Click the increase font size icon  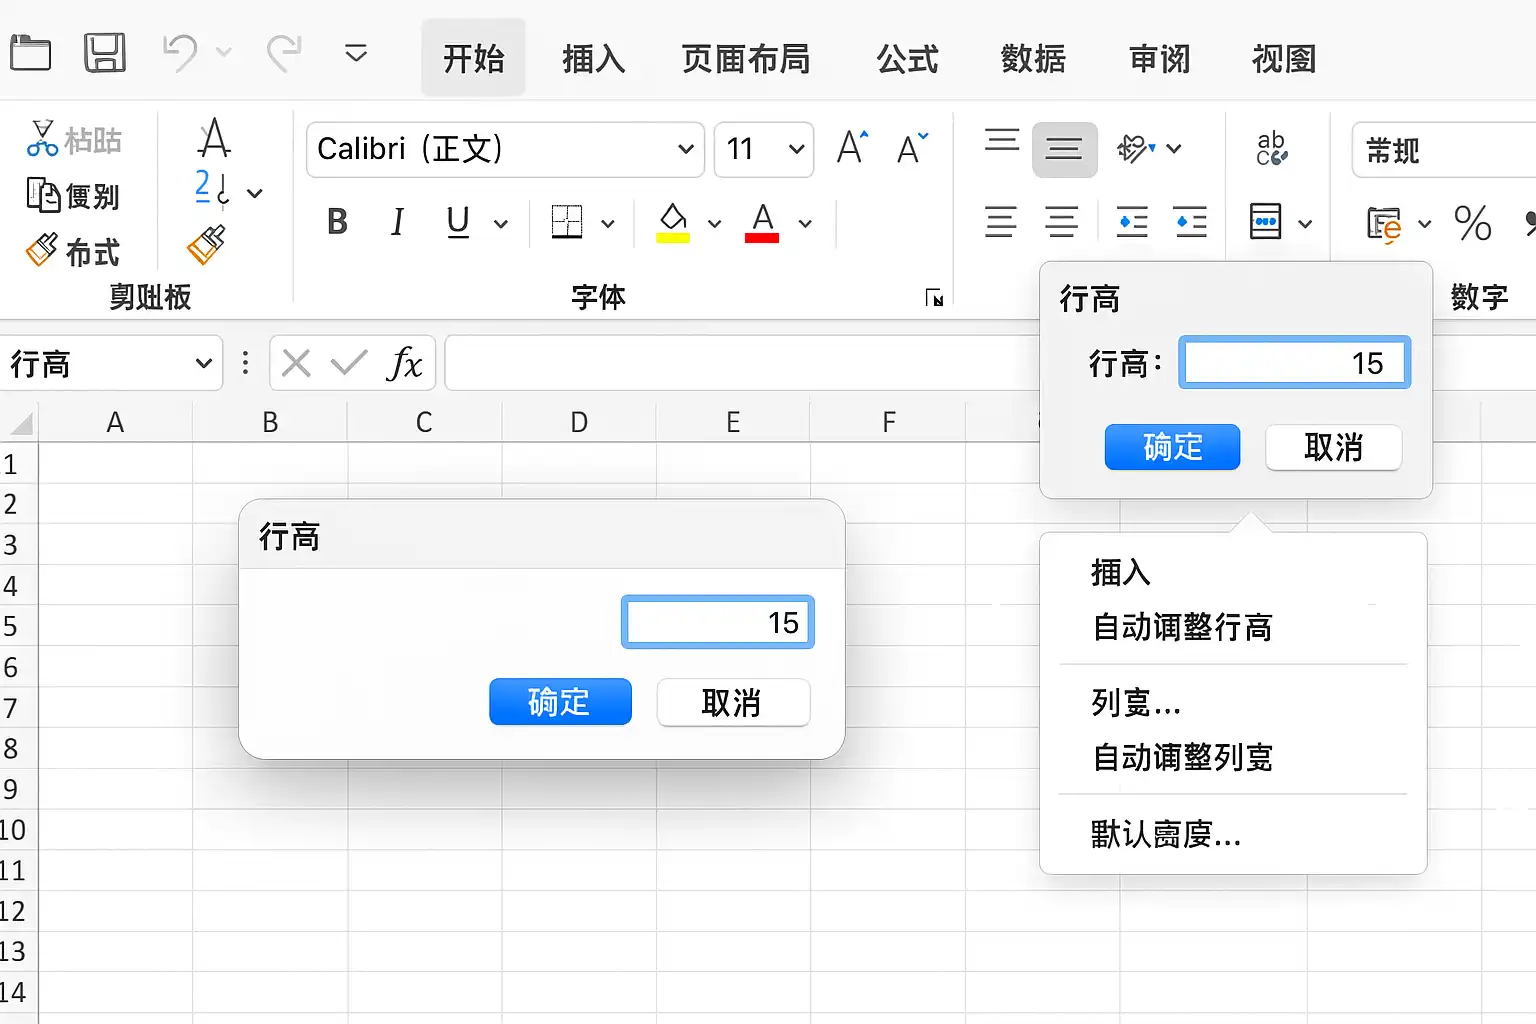click(852, 148)
